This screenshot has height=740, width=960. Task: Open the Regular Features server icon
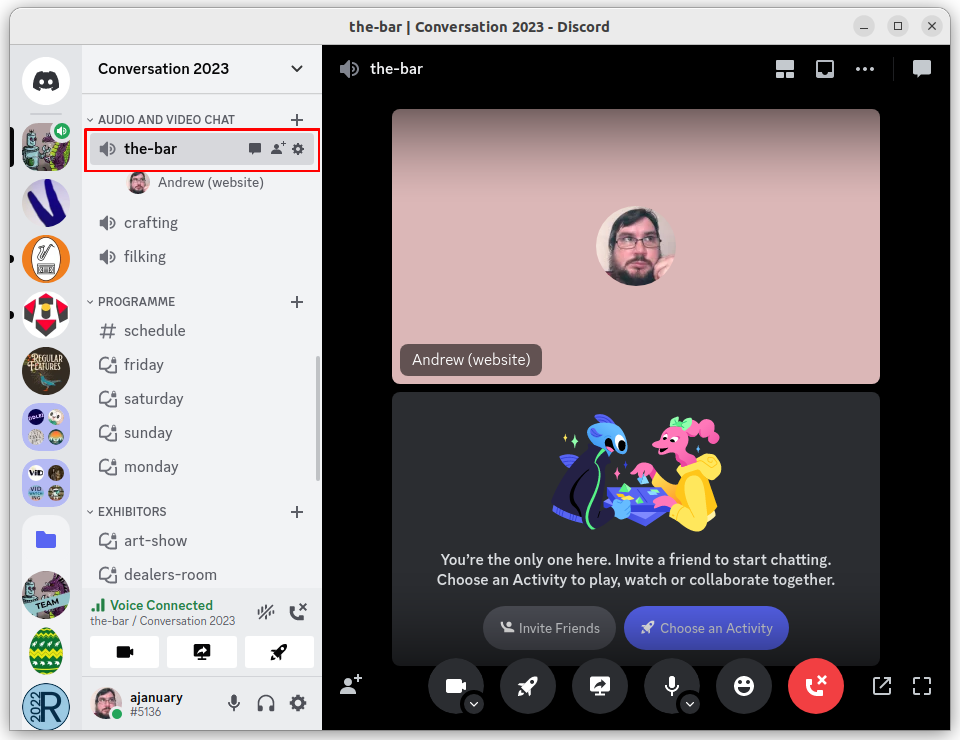tap(46, 371)
